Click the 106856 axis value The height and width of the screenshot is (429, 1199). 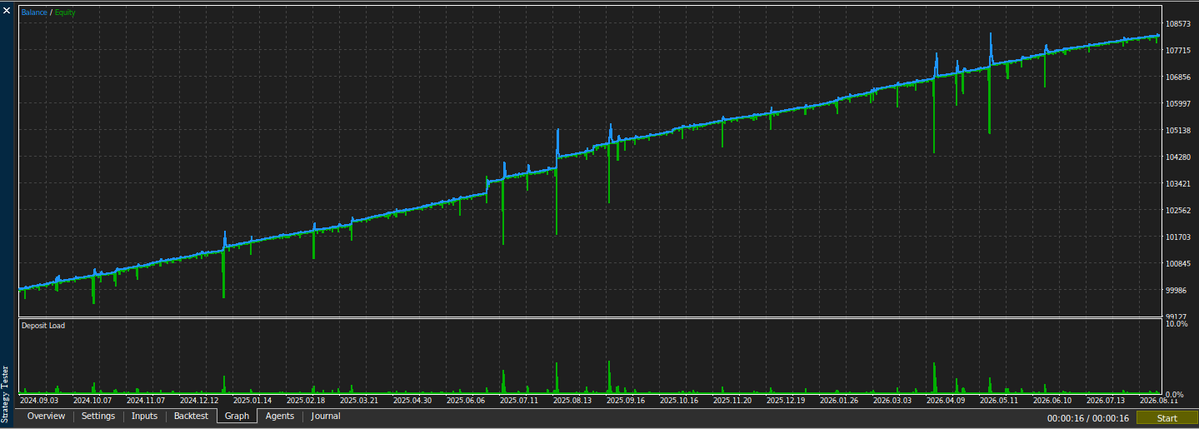tap(1178, 77)
